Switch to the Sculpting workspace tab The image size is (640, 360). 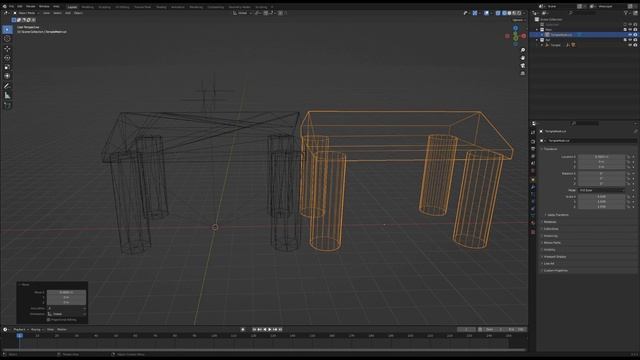pos(104,7)
